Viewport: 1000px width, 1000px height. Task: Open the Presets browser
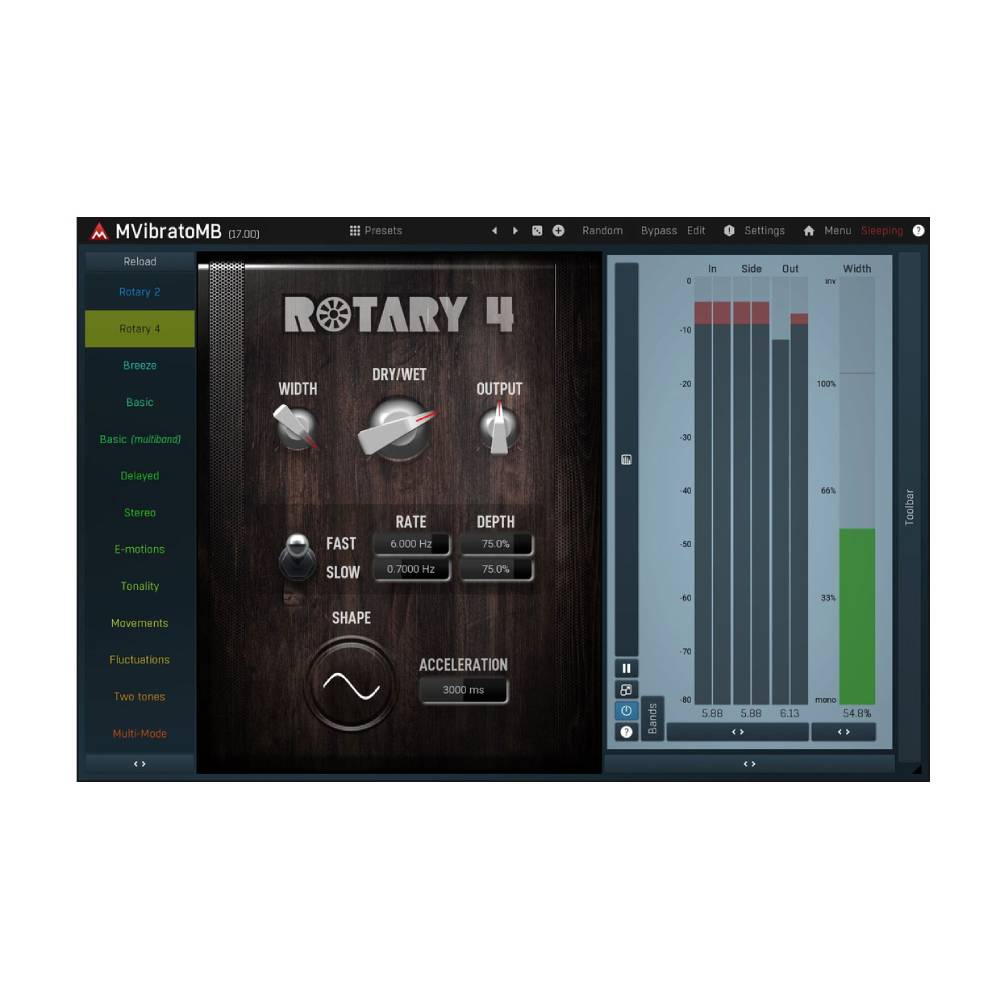pos(376,231)
